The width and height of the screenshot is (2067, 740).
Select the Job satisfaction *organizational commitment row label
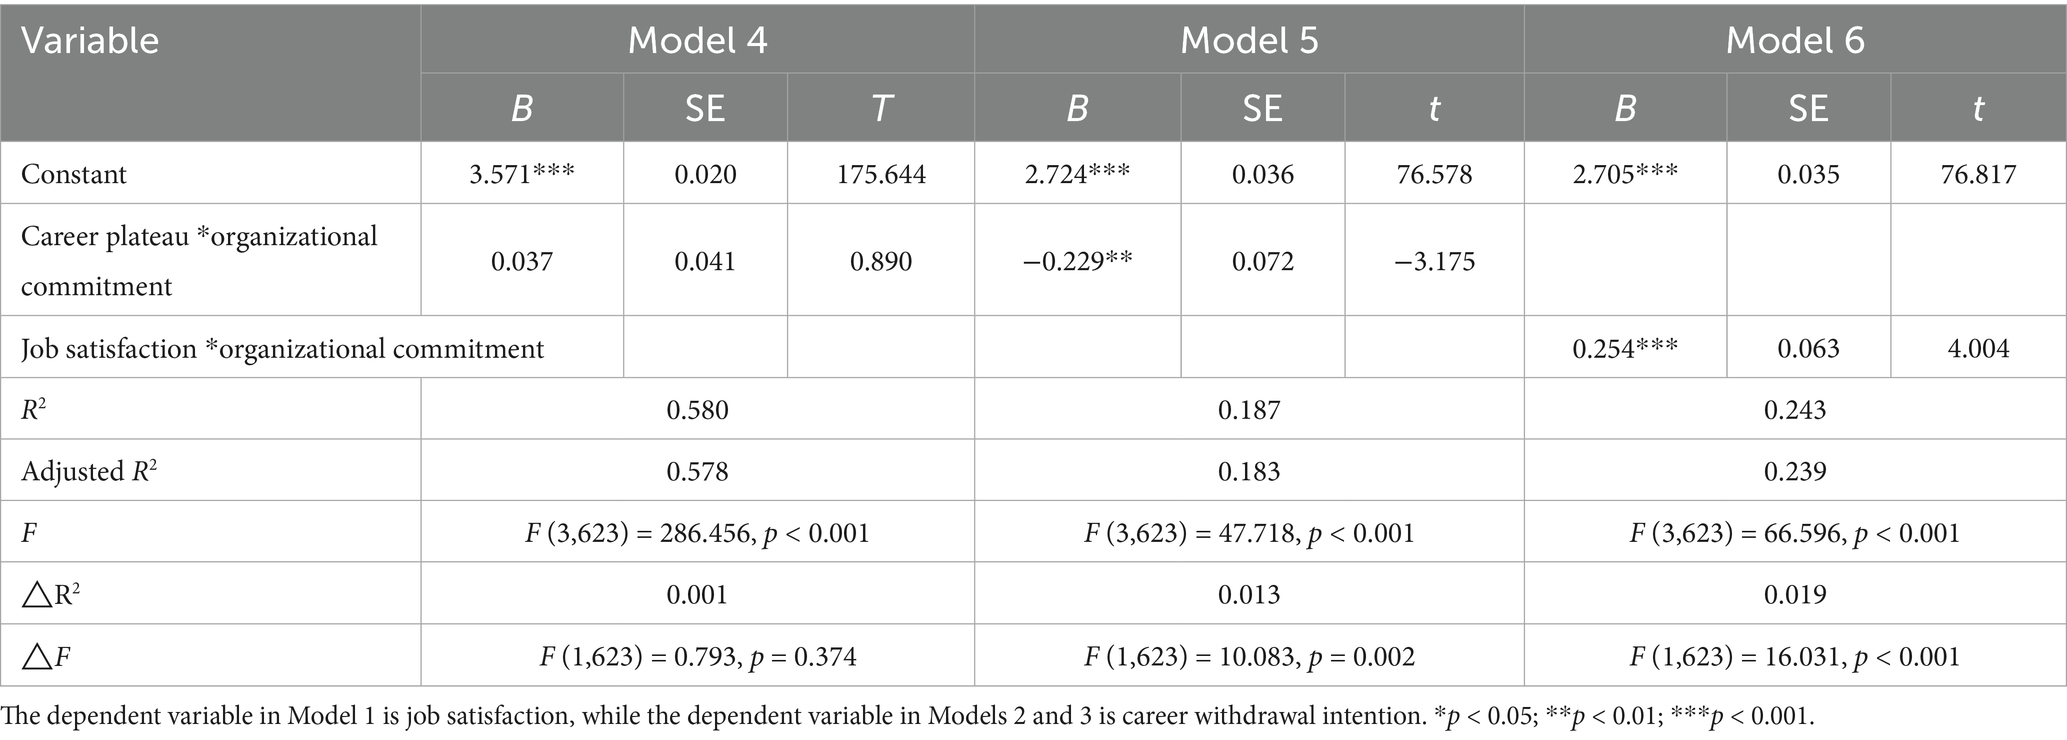[x=283, y=349]
